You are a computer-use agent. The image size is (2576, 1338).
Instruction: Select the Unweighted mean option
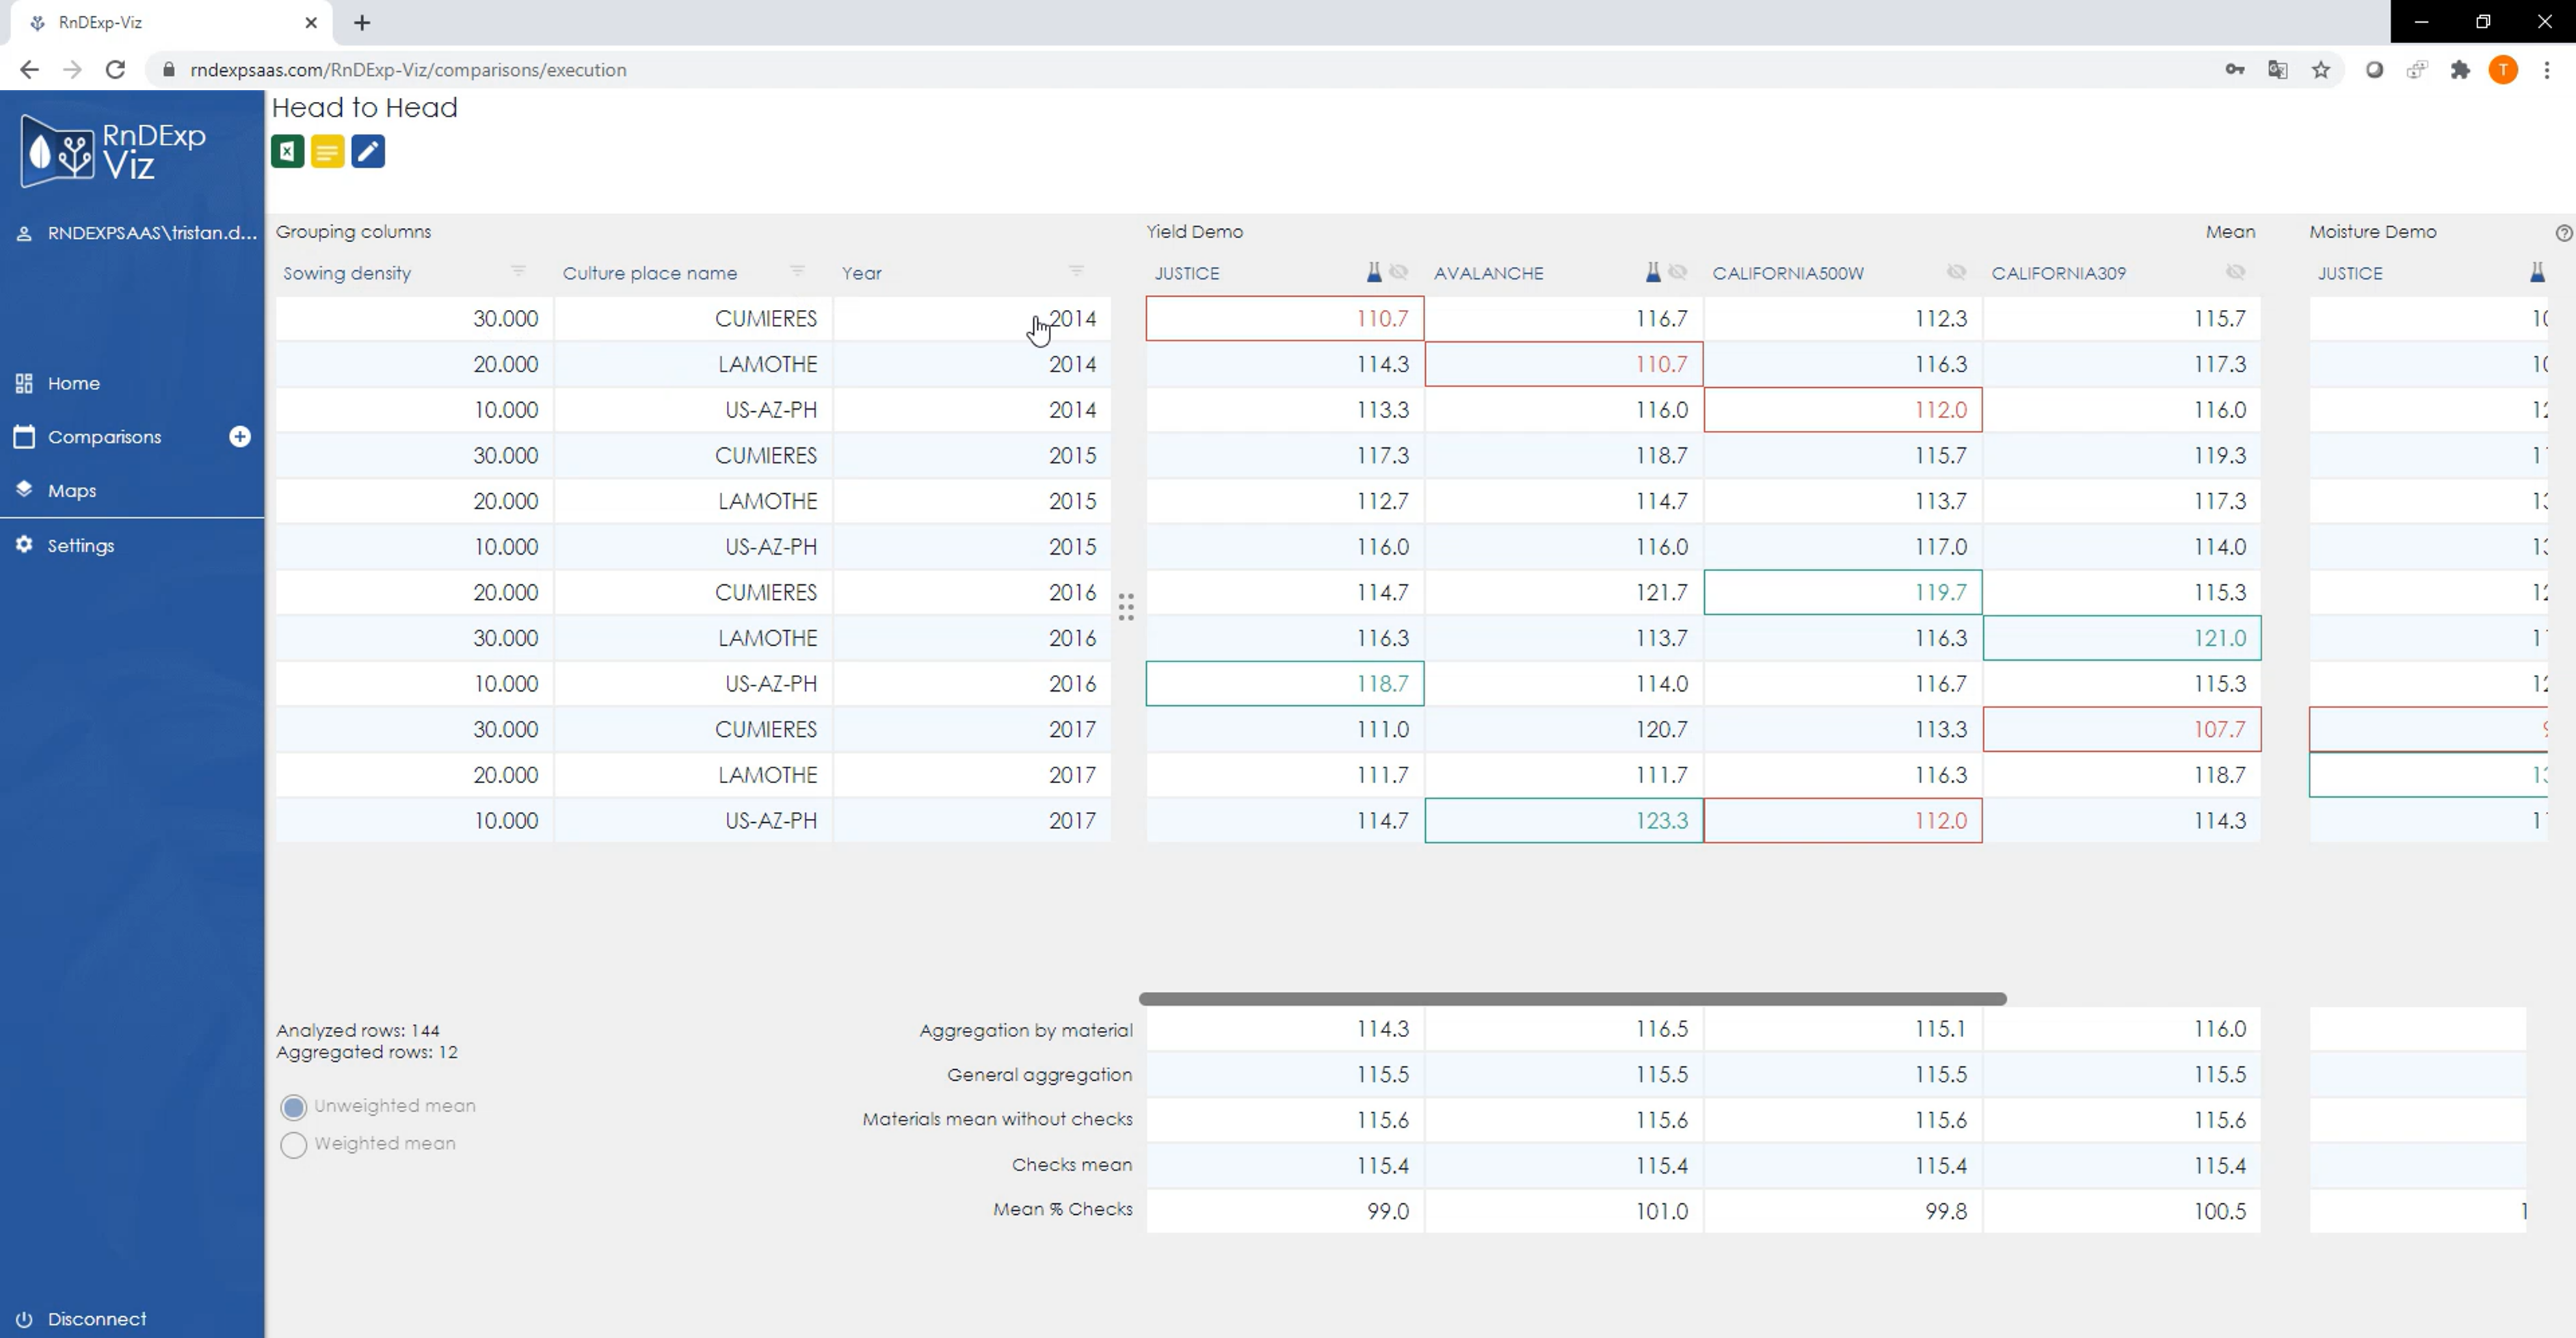click(294, 1107)
